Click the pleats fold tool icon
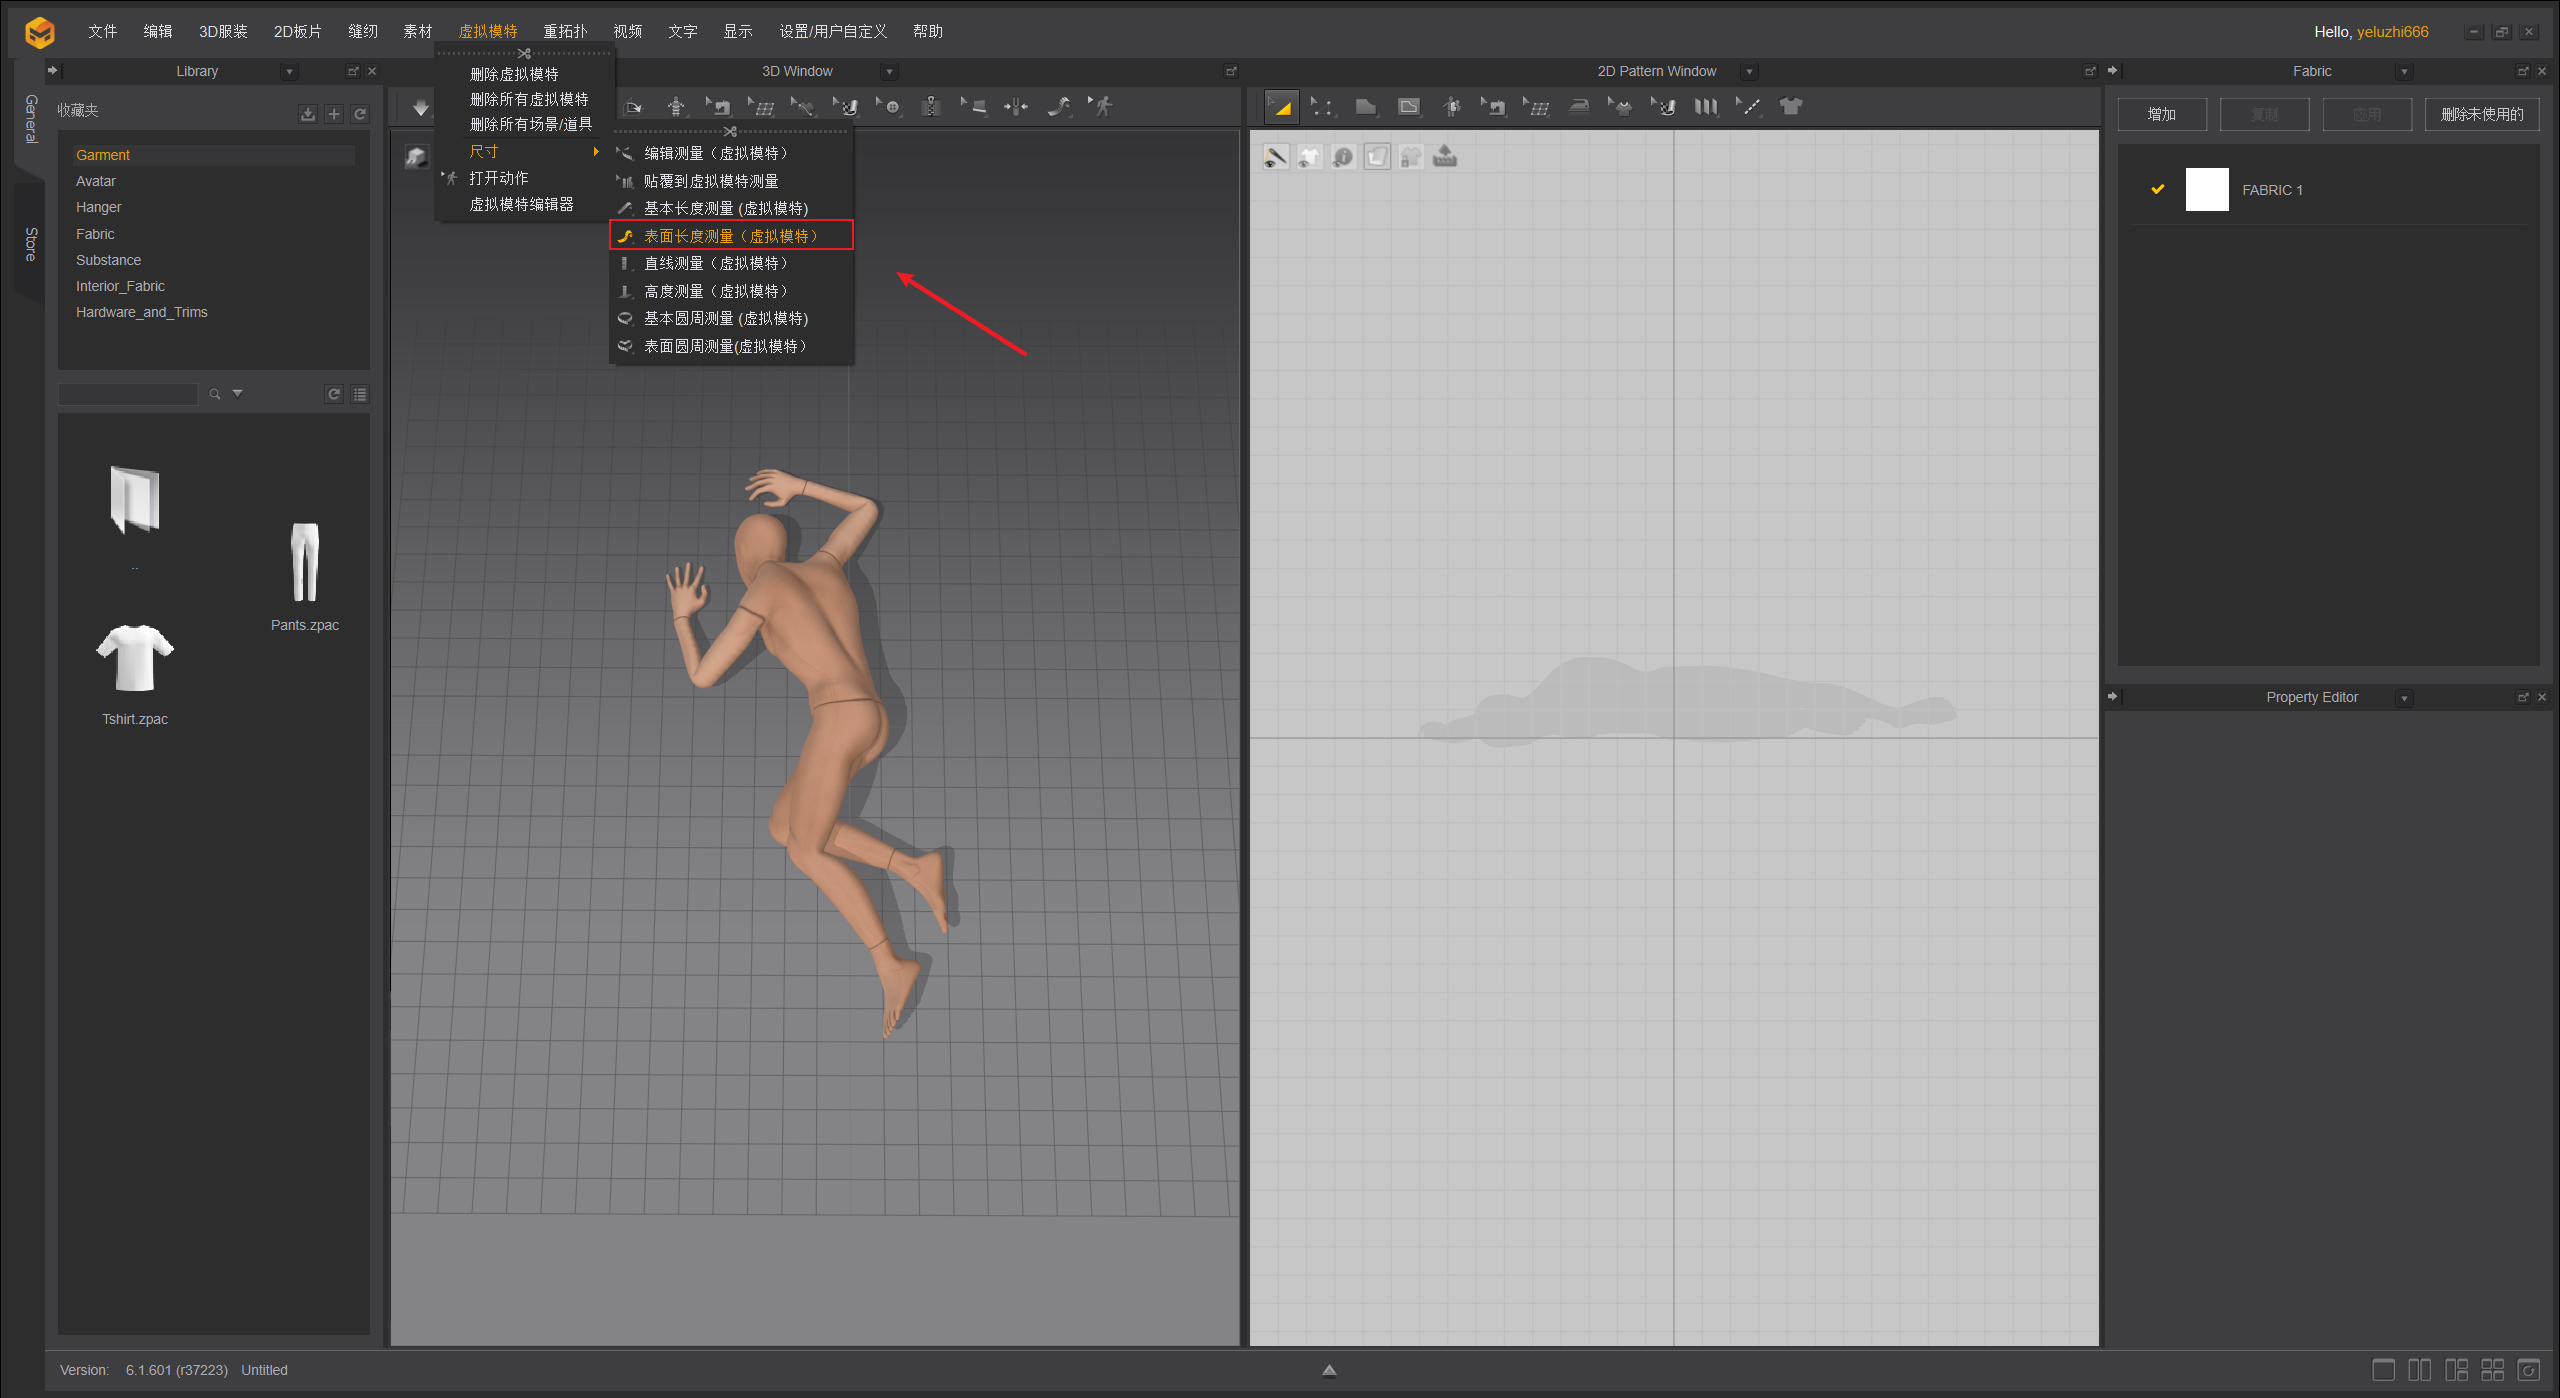Viewport: 2560px width, 1398px height. pos(1706,107)
